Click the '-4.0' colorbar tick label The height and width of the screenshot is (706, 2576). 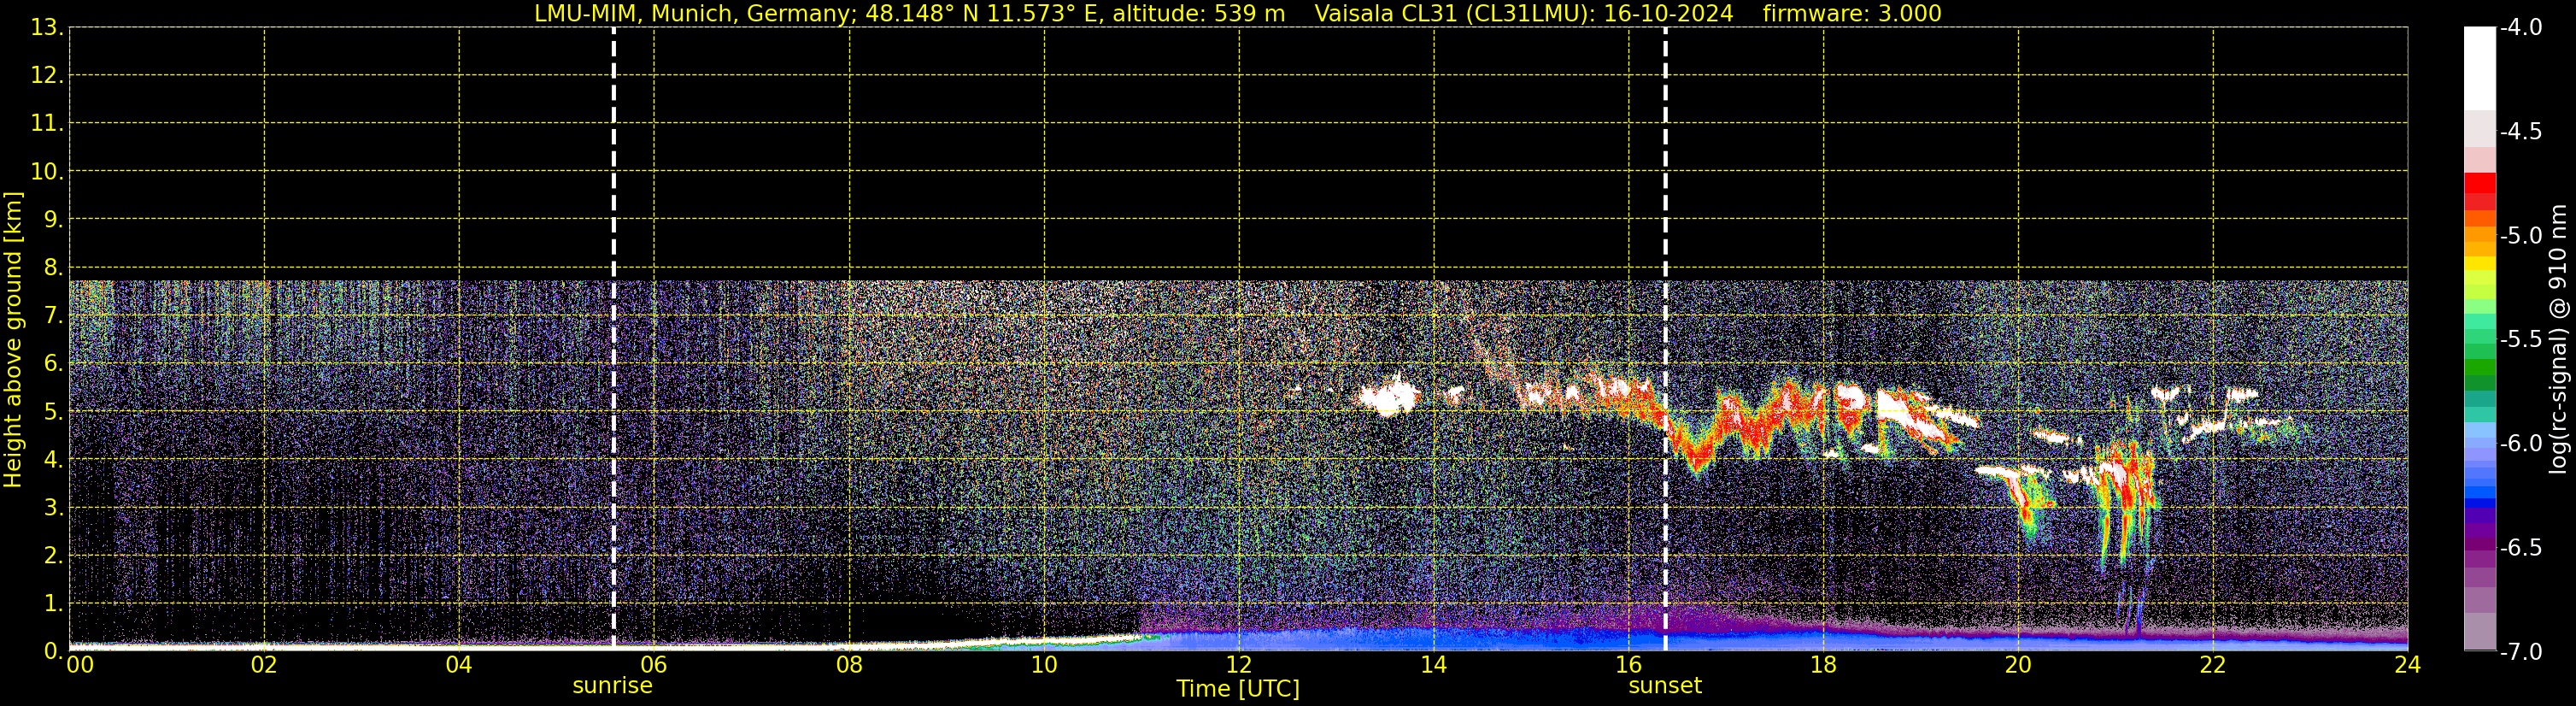[2521, 28]
